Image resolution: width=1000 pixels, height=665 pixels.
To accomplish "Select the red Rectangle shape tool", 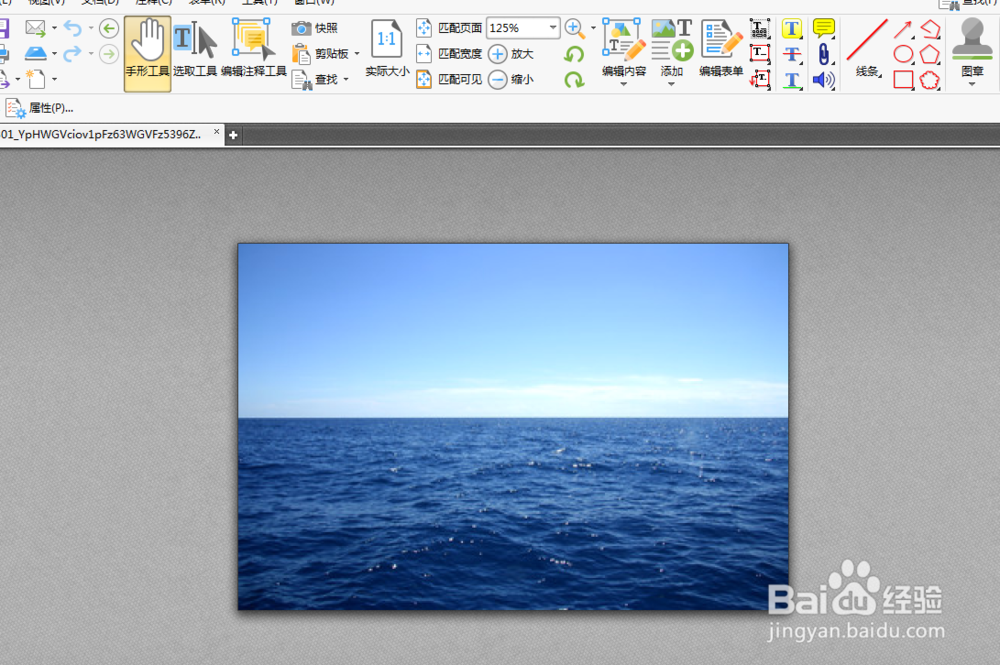I will point(903,80).
